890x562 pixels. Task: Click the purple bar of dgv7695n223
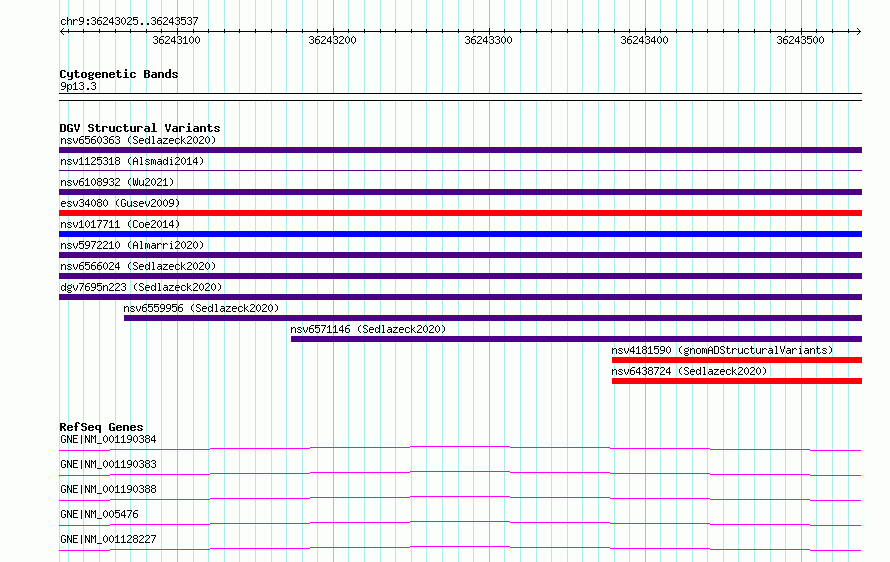click(460, 297)
